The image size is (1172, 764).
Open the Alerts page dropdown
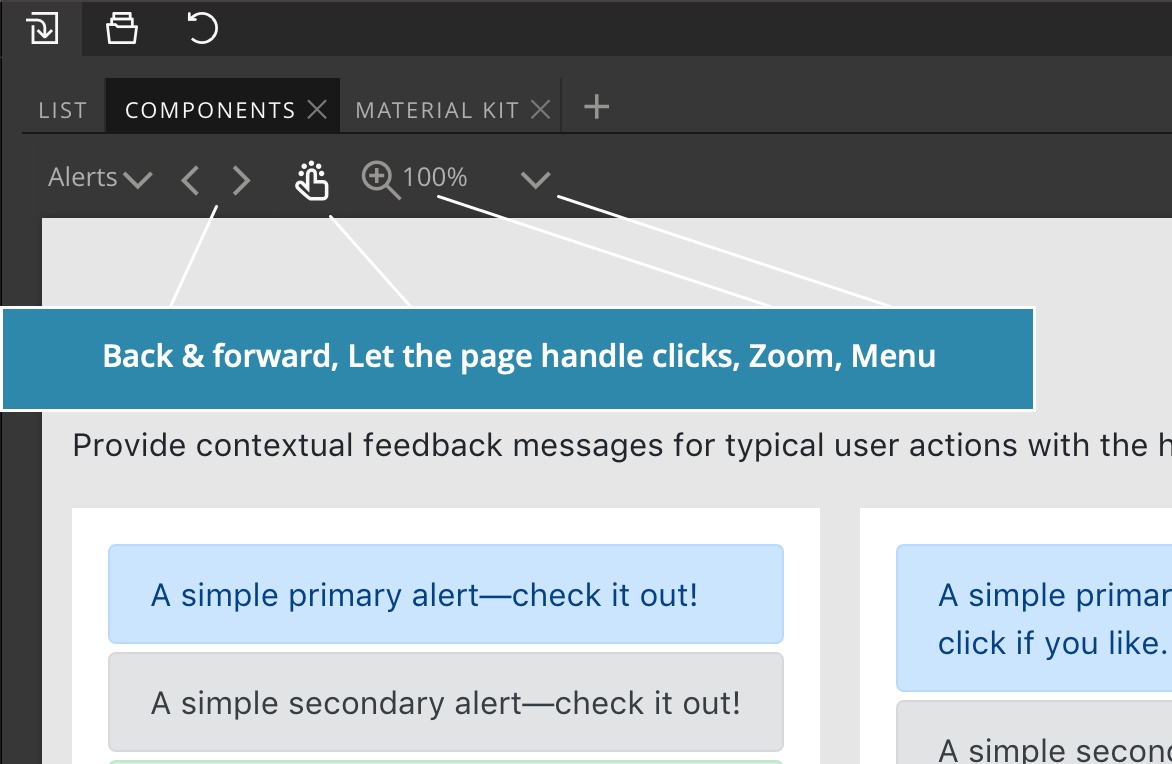coord(100,178)
